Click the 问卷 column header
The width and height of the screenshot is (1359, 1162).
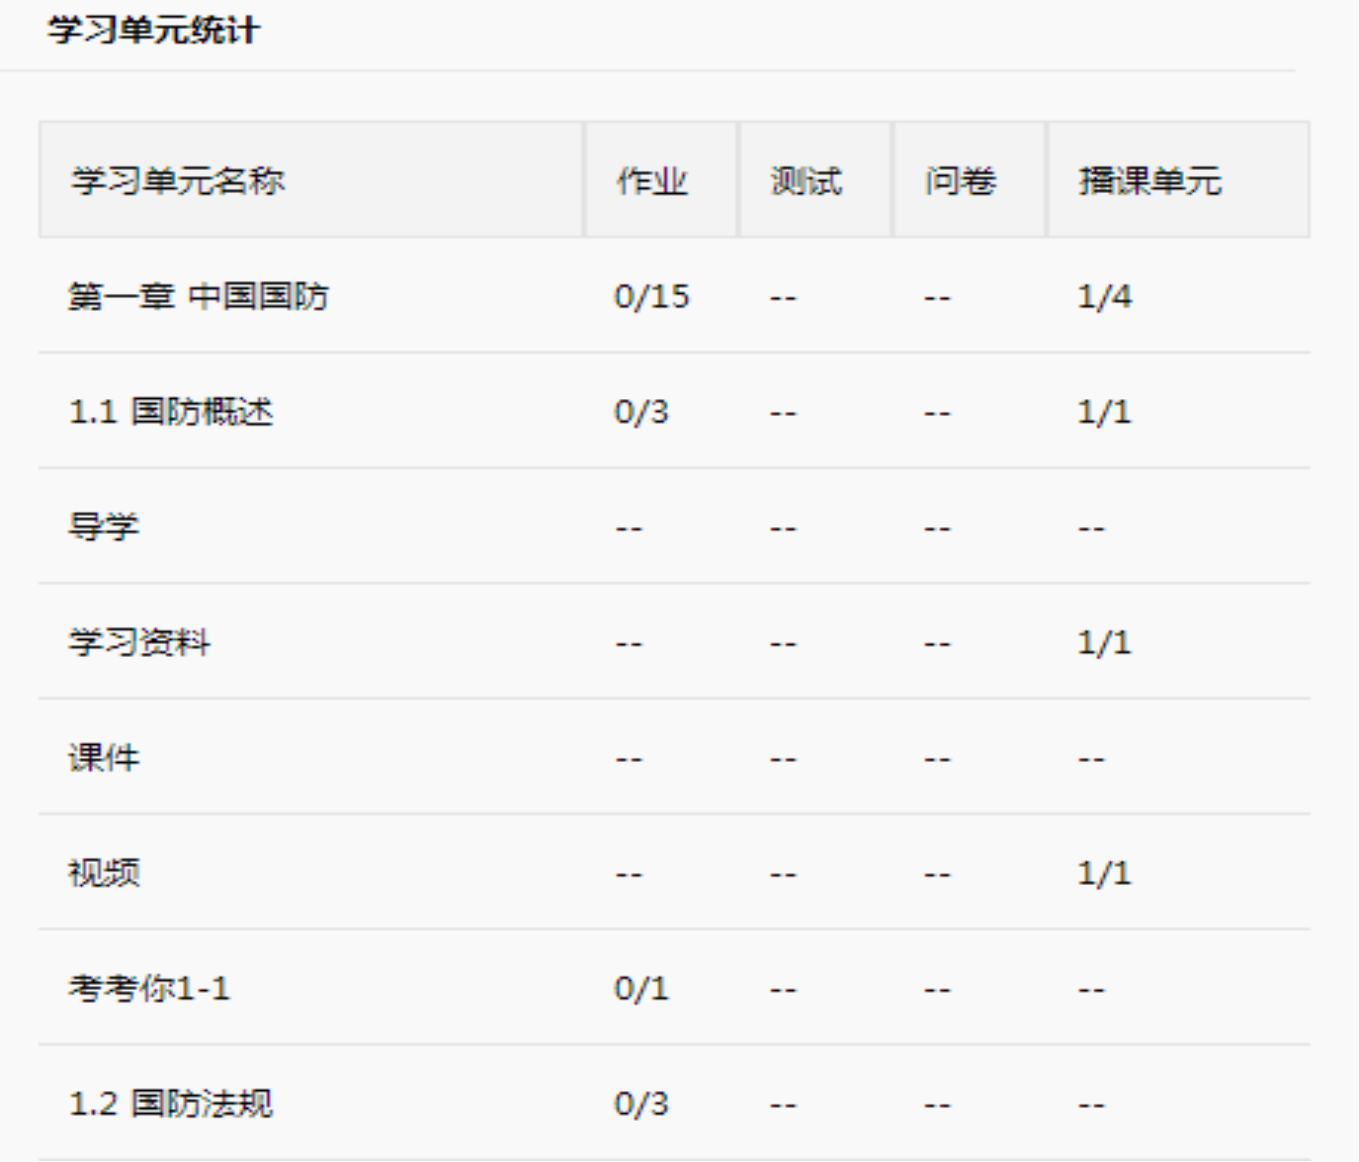coord(960,181)
